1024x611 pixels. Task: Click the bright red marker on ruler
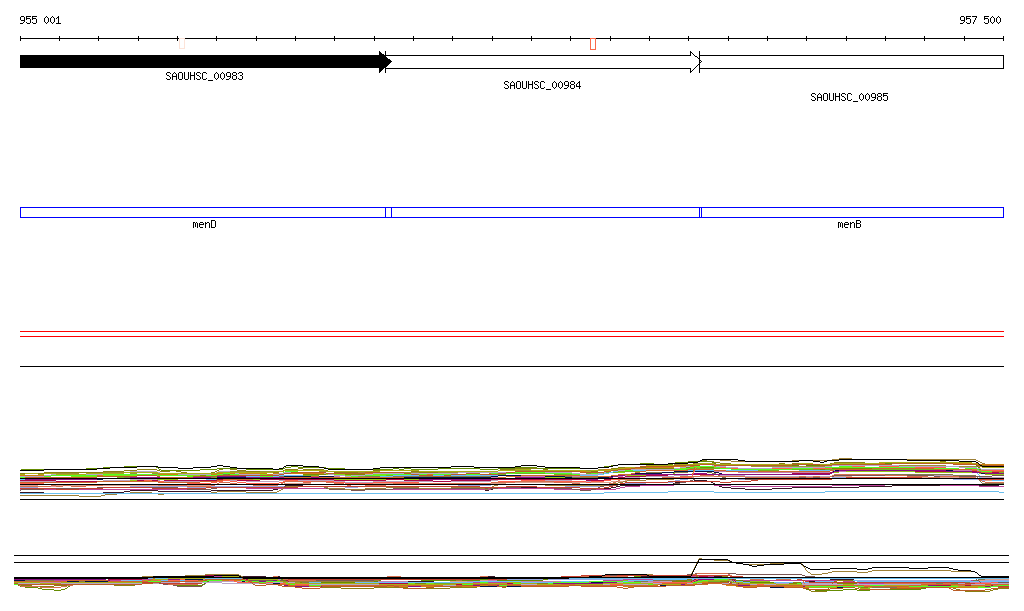(593, 43)
